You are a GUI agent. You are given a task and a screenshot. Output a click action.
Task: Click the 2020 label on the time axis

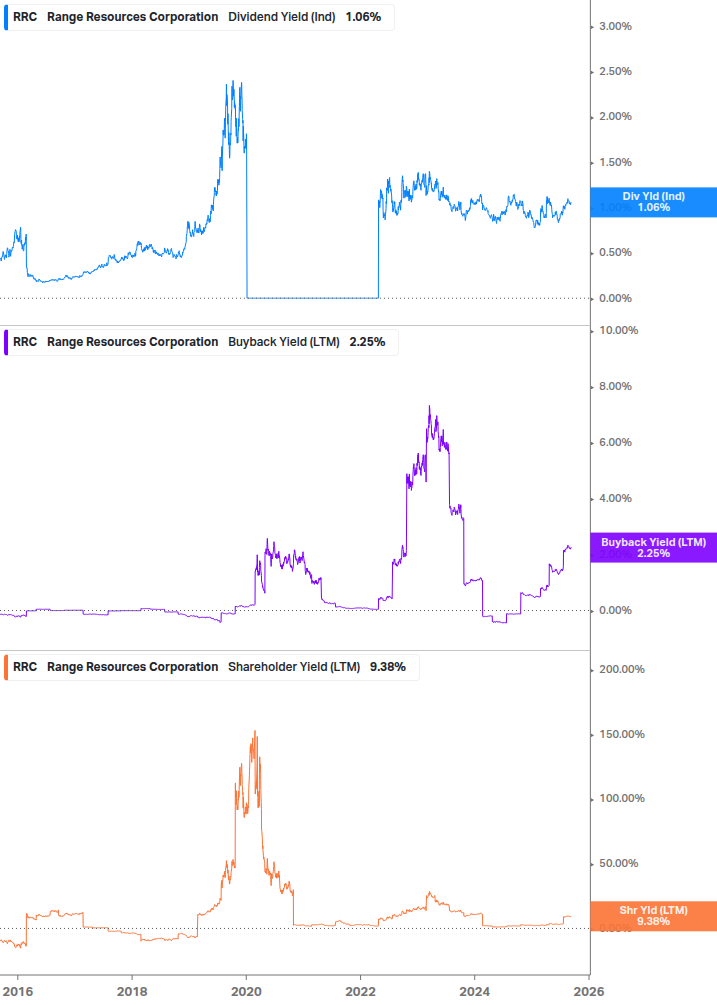click(x=246, y=992)
